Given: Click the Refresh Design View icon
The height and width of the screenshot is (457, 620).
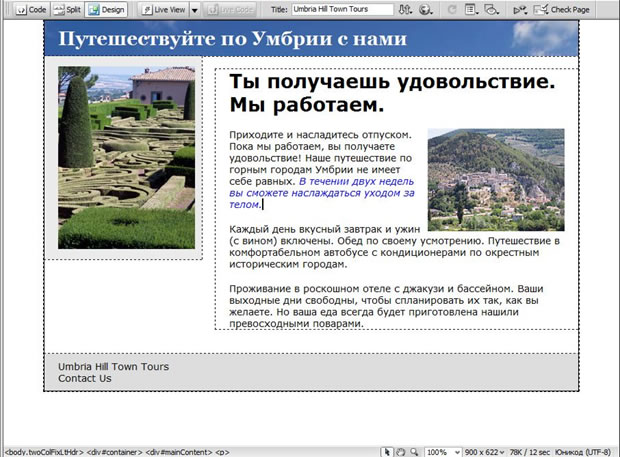Looking at the screenshot, I should pyautogui.click(x=452, y=9).
